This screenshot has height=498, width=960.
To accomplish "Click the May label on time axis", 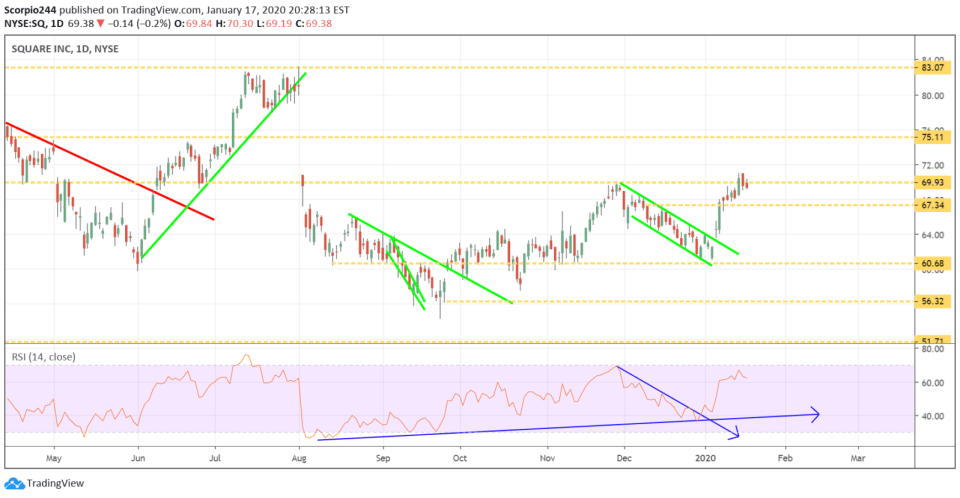I will pyautogui.click(x=54, y=458).
